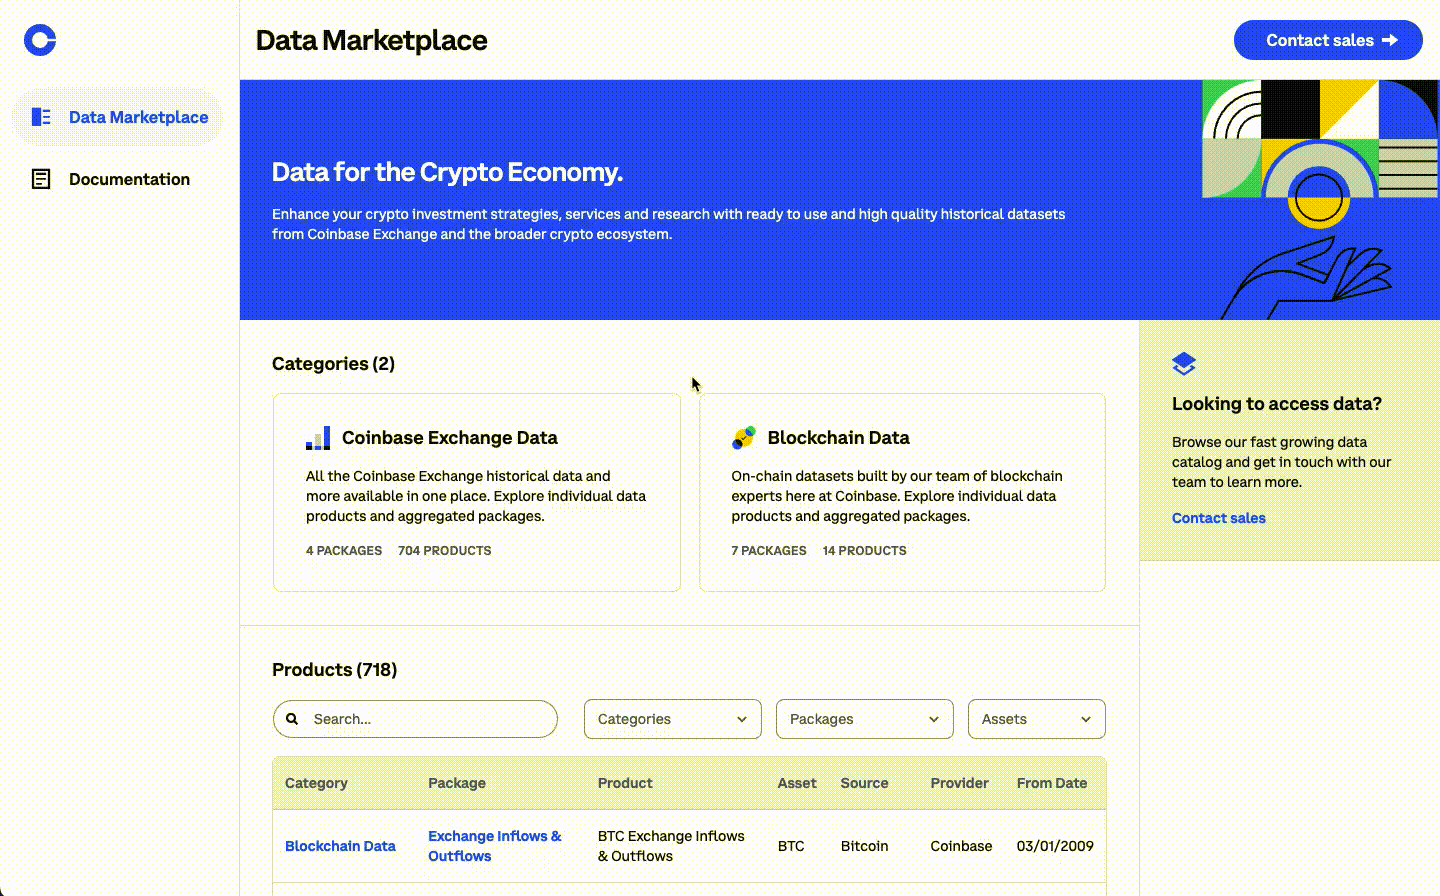Click the 704 PRODUCTS count label
The width and height of the screenshot is (1440, 896).
(445, 551)
